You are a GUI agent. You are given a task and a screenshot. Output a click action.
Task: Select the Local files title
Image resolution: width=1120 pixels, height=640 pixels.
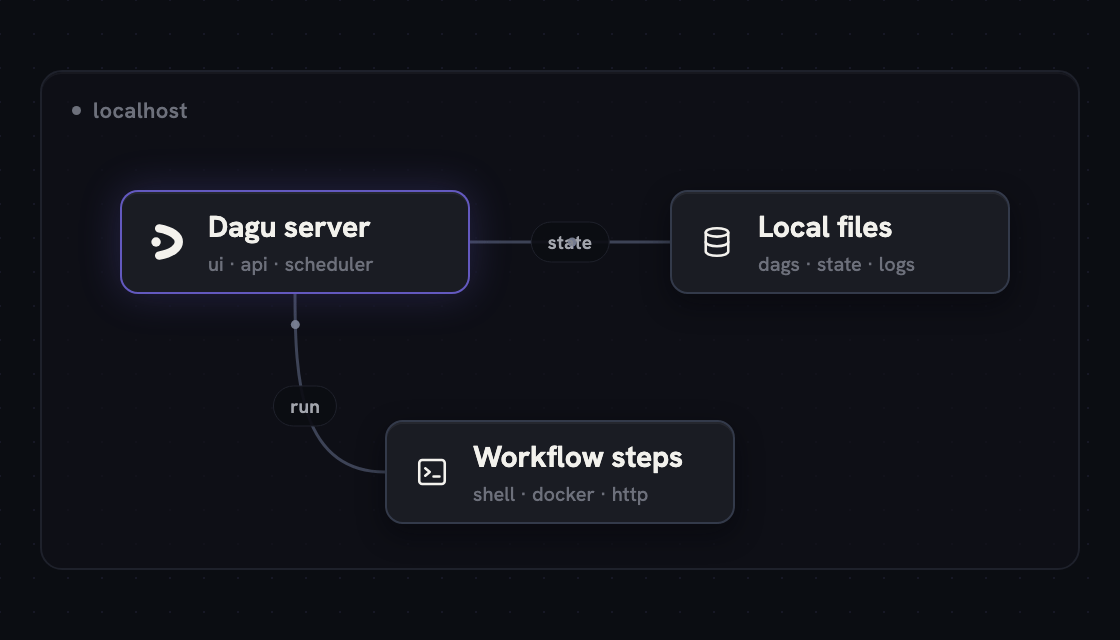[x=825, y=227]
